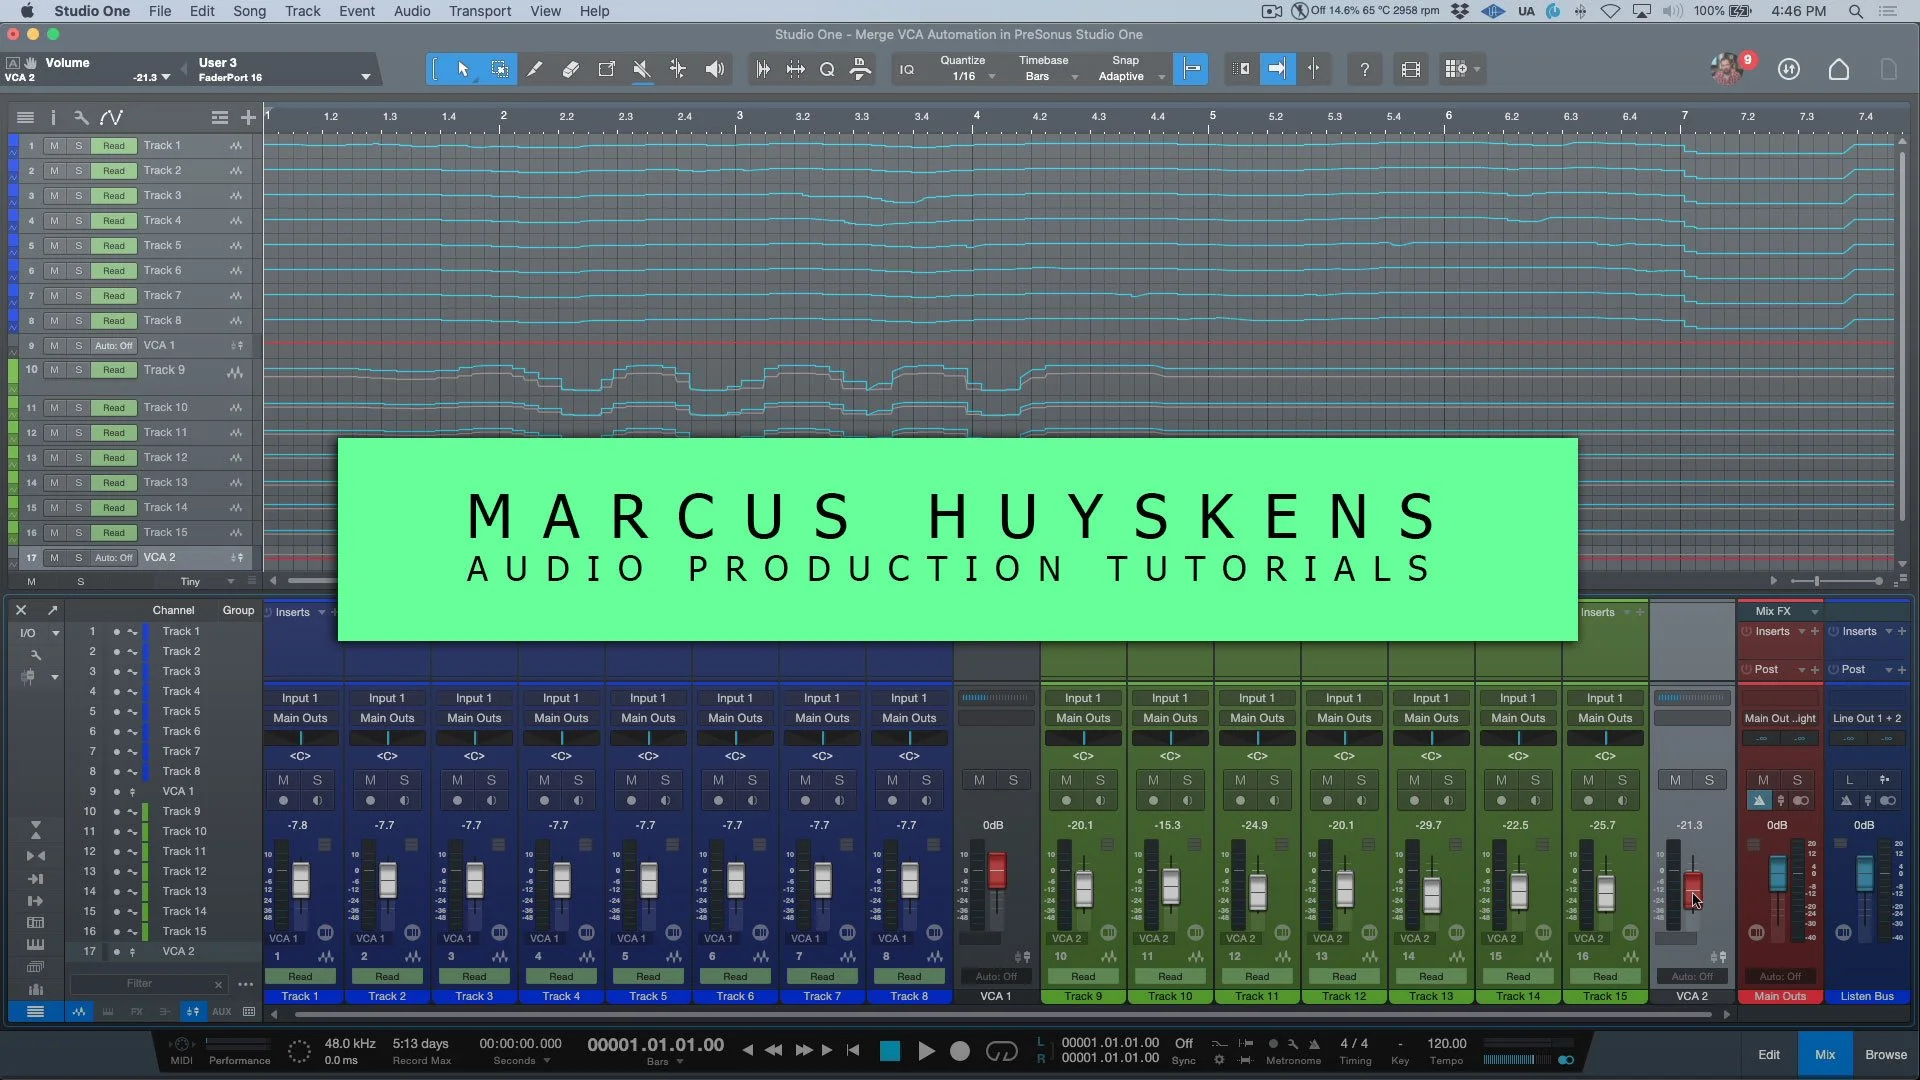Click the VCA 2 channel fader
1920x1080 pixels.
[x=1692, y=885]
